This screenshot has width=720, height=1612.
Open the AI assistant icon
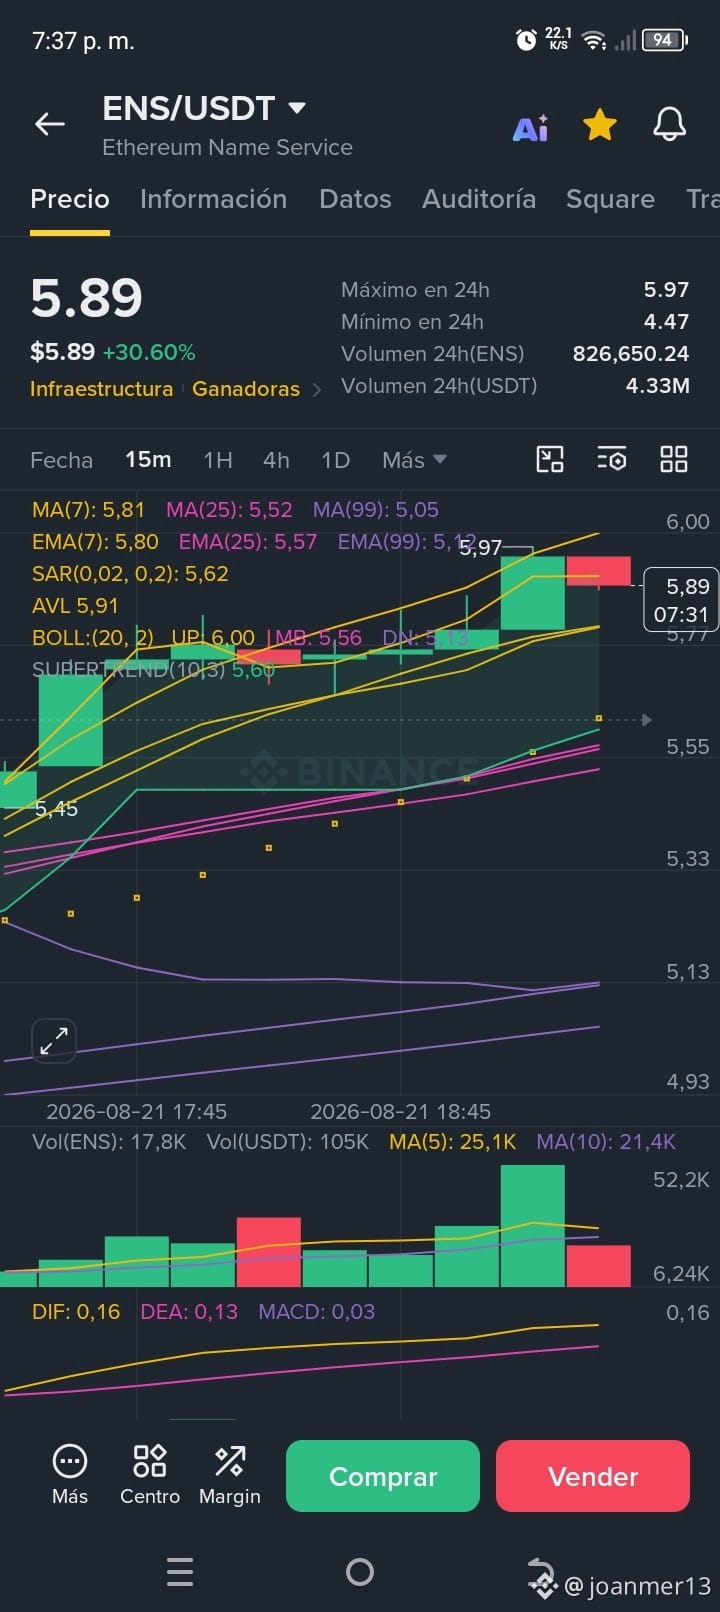point(530,127)
